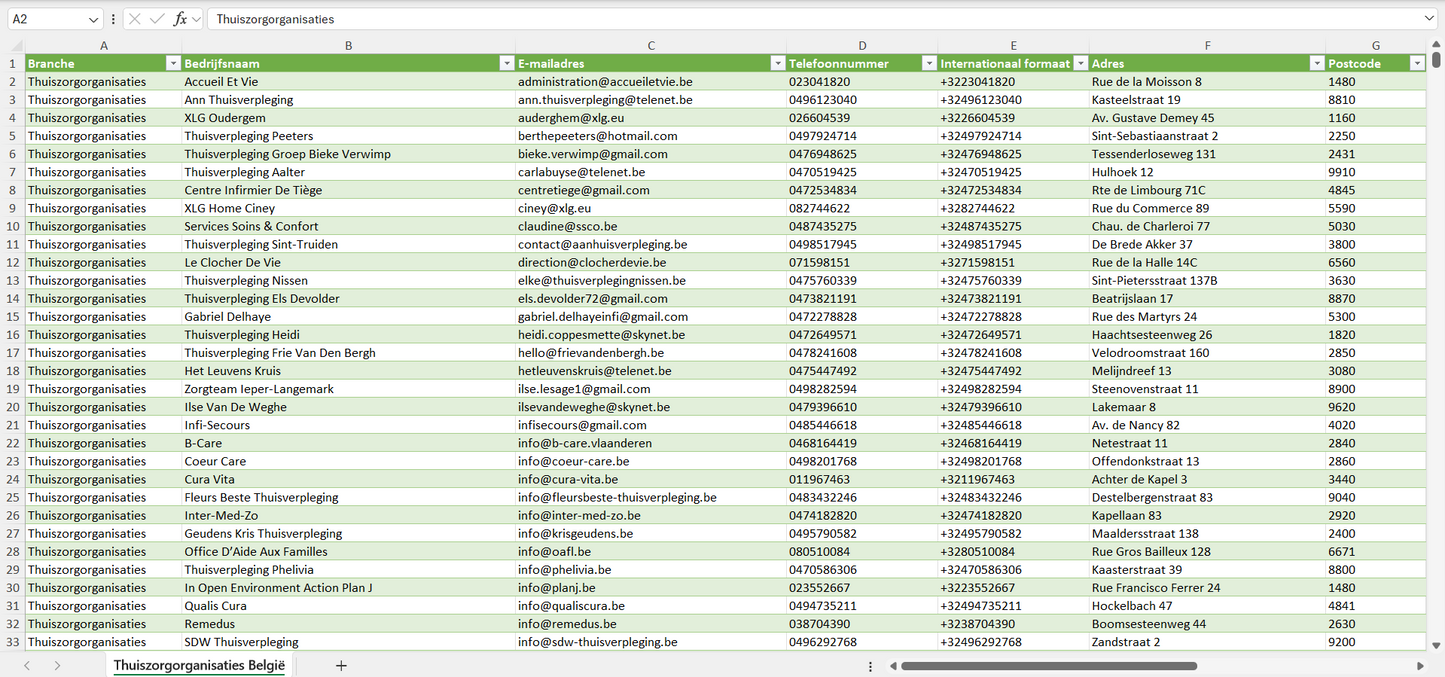Open the Branche column filter dropdown
Image resolution: width=1445 pixels, height=677 pixels.
pyautogui.click(x=173, y=63)
